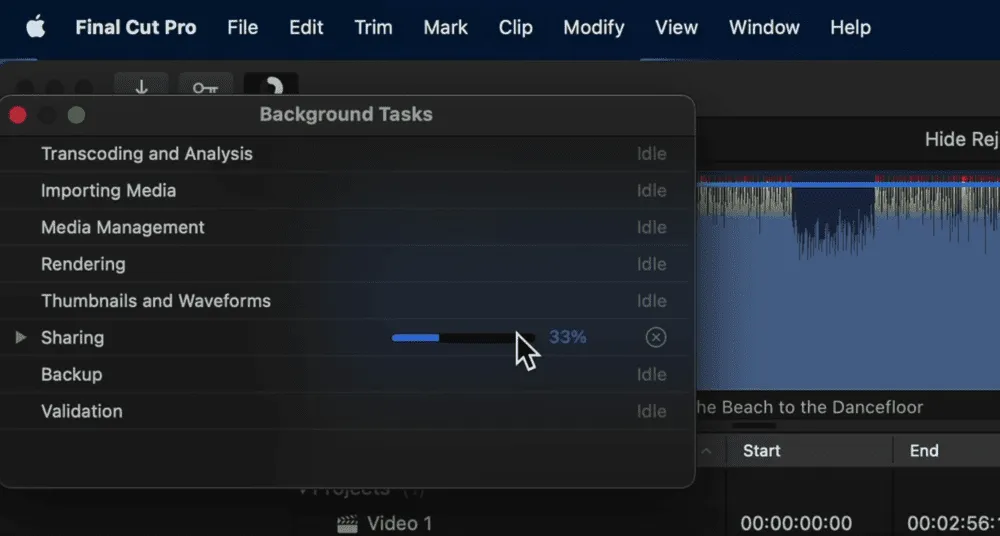
Task: Select the Transcoding and Analysis row
Action: coord(146,154)
